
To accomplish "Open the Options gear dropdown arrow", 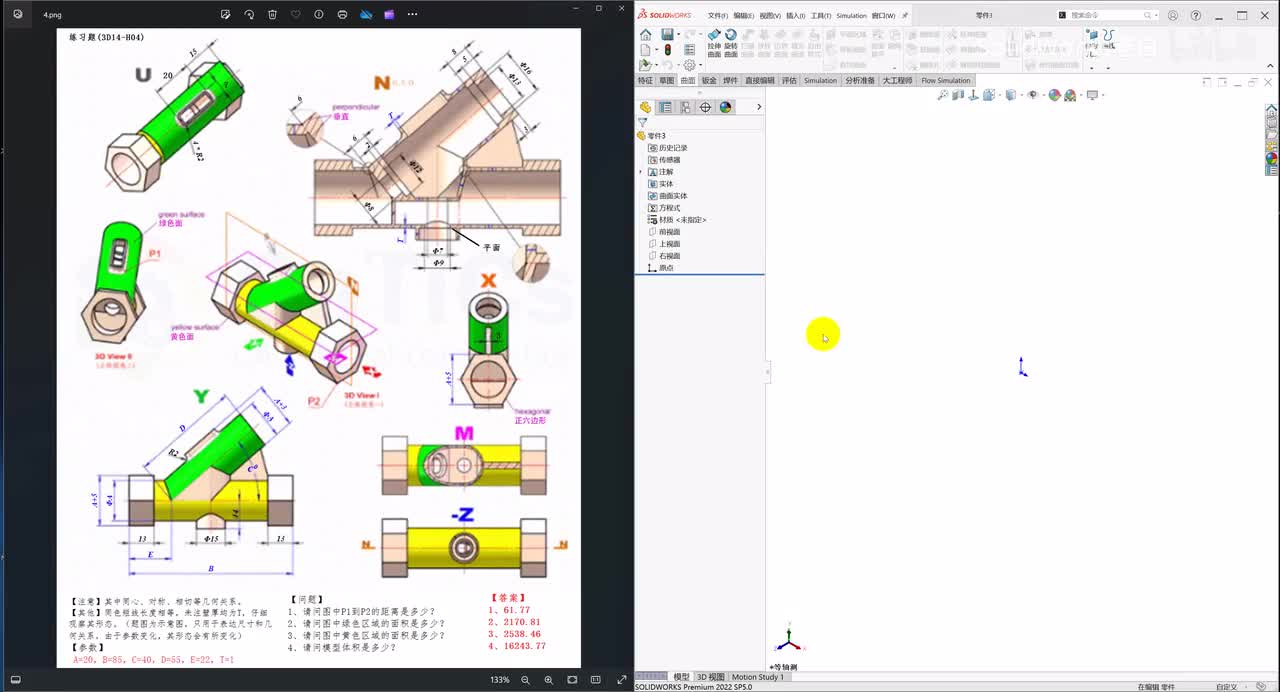I will pyautogui.click(x=699, y=65).
